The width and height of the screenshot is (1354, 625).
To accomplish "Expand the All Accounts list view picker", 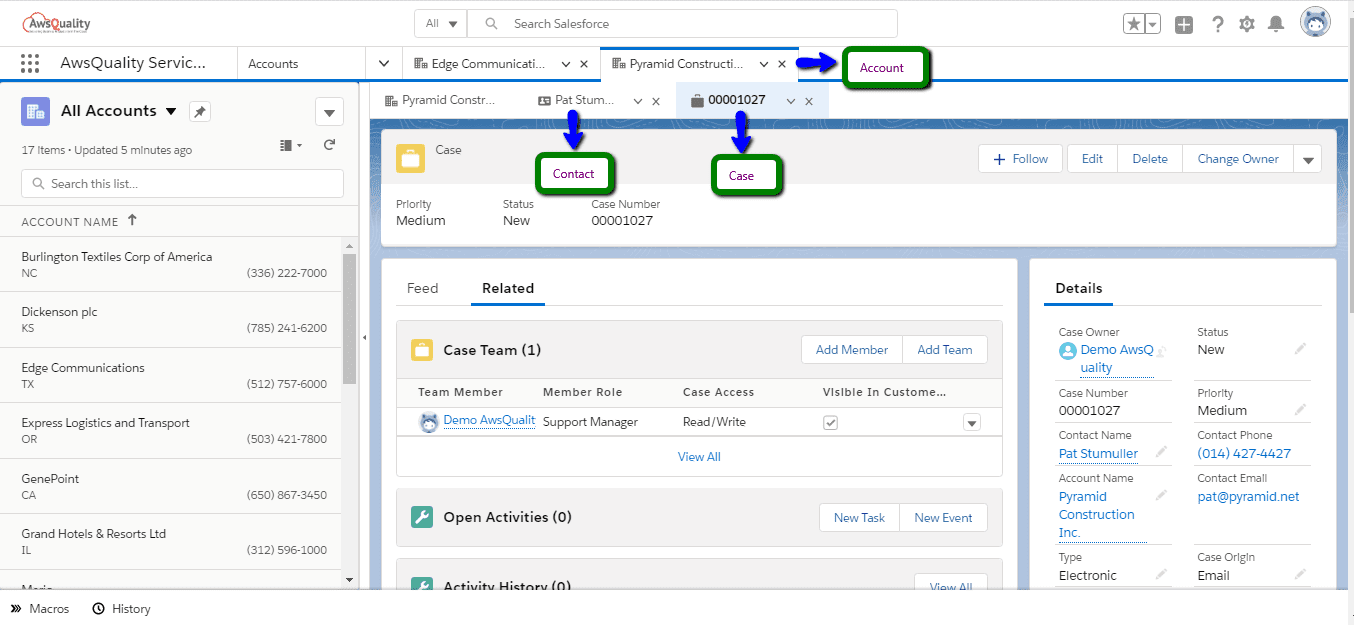I will click(x=171, y=111).
